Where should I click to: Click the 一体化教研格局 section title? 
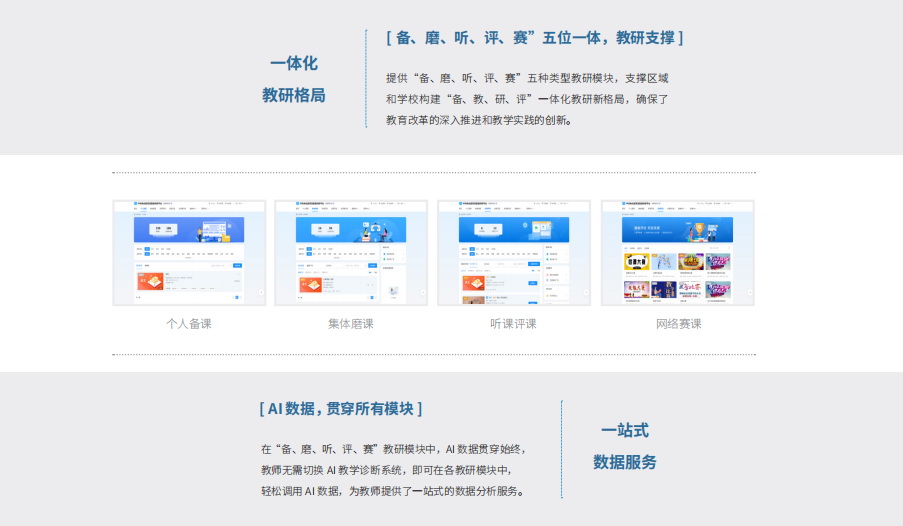point(293,79)
